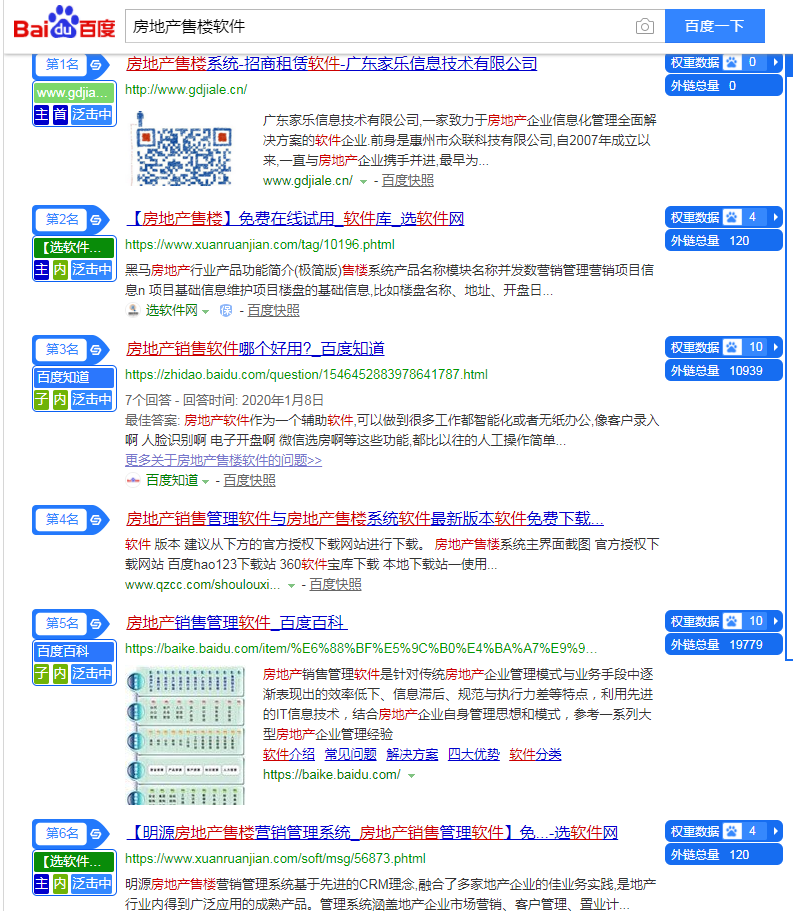Click 首 tag under first result
The width and height of the screenshot is (793, 911).
60,114
